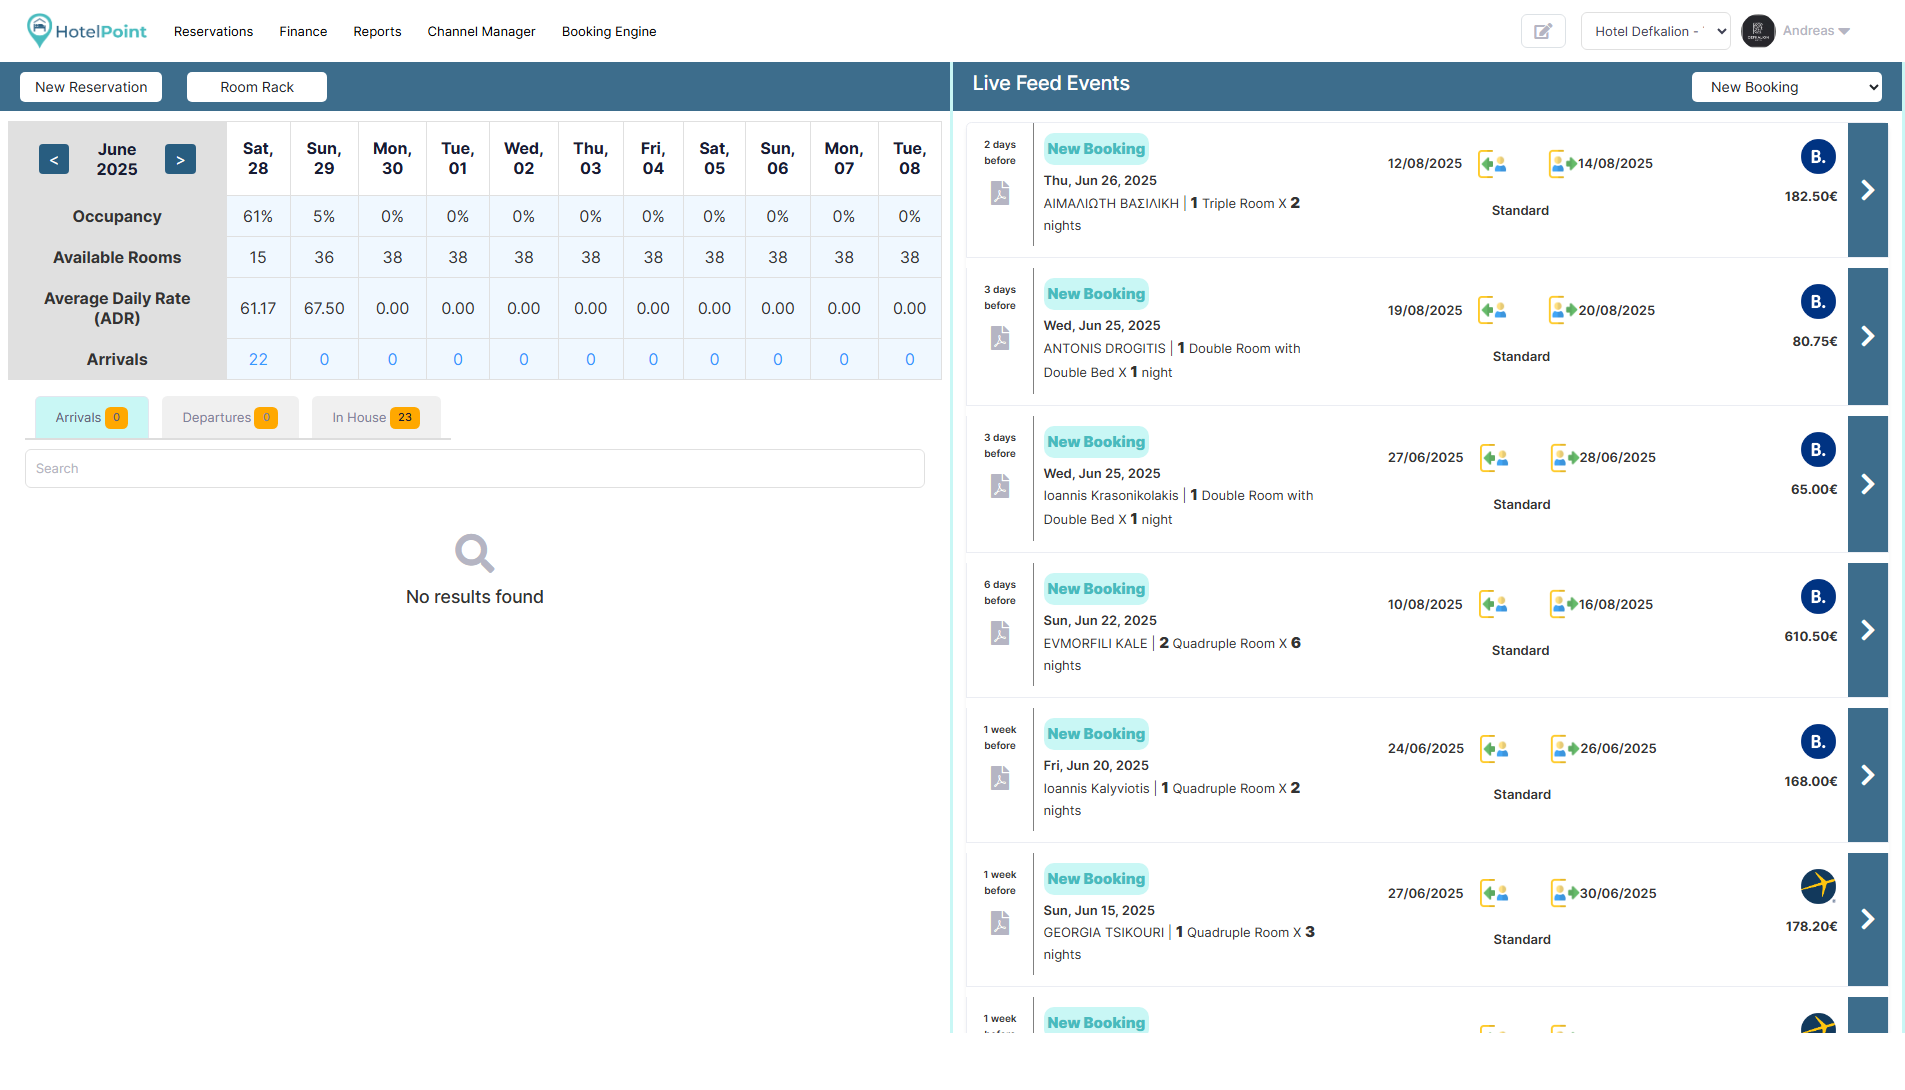The image size is (1905, 1090).
Task: Click Booking.com badge on 80.75€ booking
Action: 1818,302
